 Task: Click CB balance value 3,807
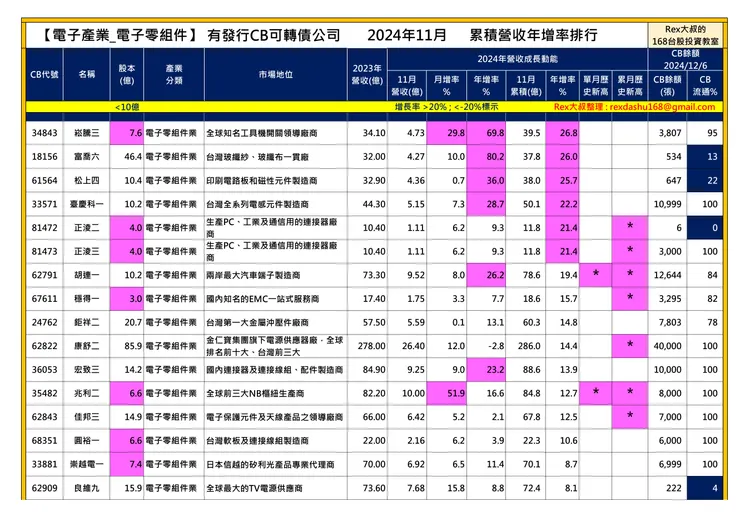(x=670, y=133)
